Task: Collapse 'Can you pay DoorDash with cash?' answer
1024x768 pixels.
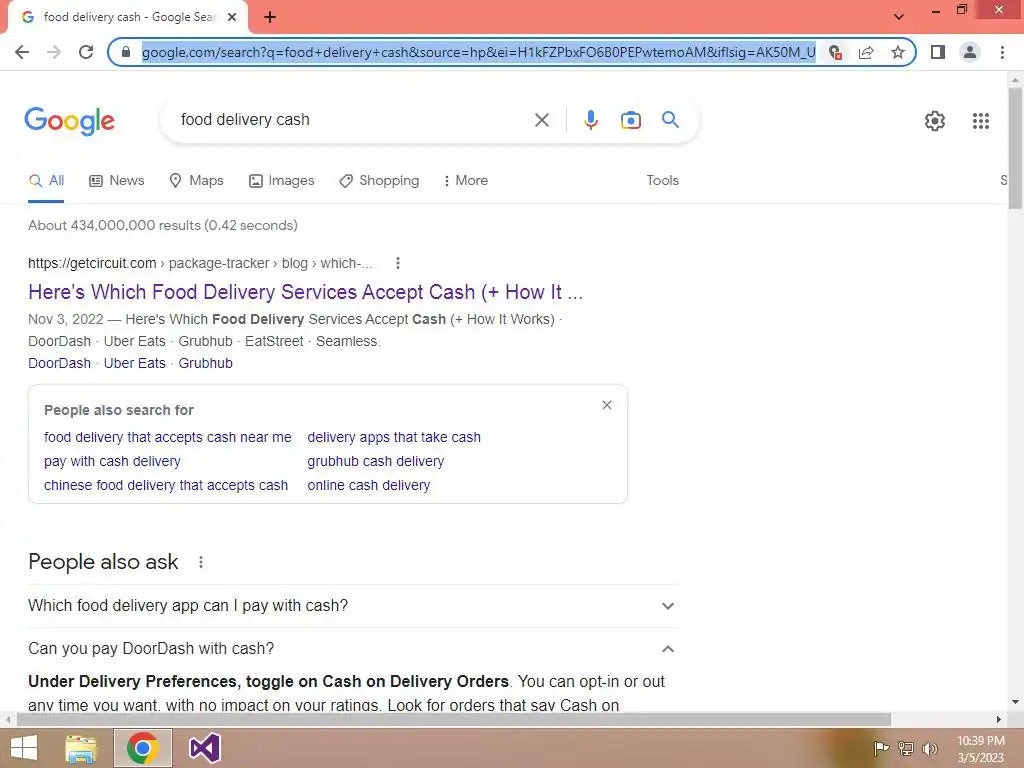Action: (353, 649)
